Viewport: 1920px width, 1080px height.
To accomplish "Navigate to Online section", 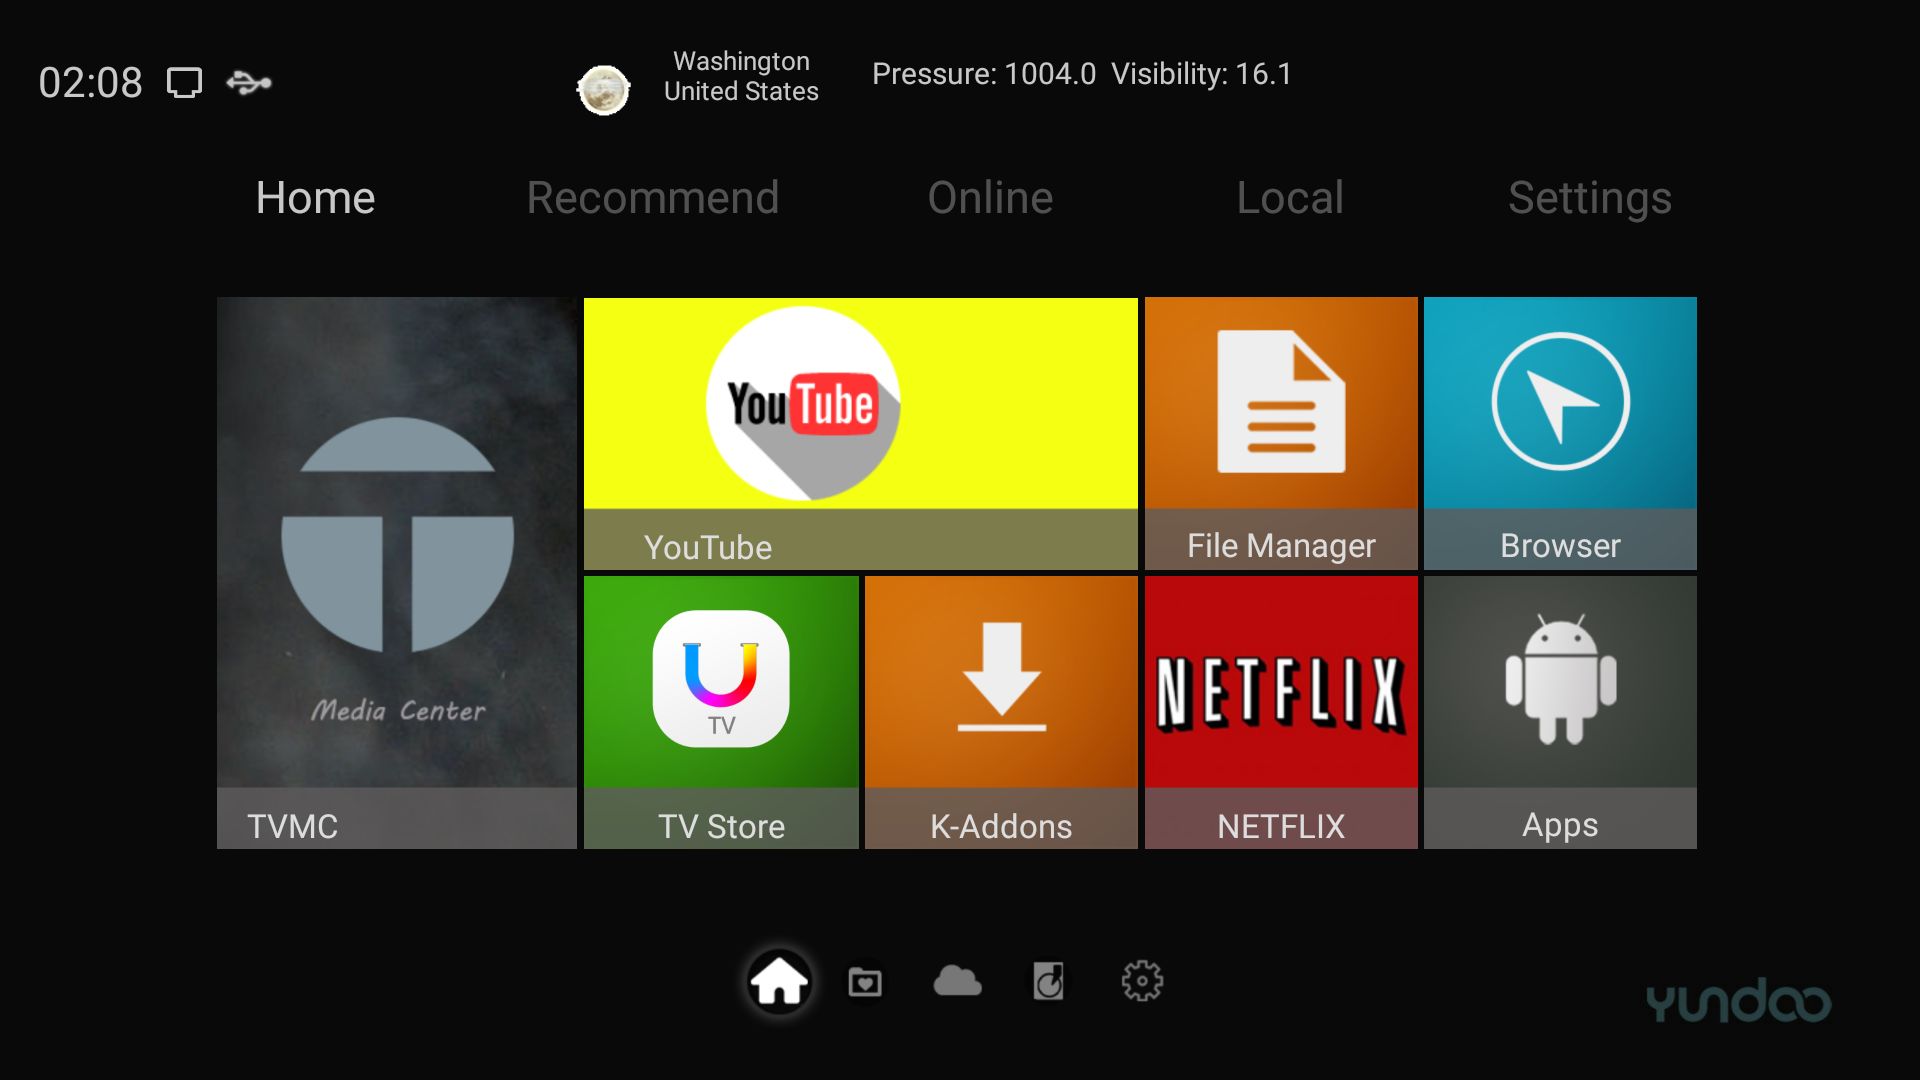I will (x=990, y=200).
